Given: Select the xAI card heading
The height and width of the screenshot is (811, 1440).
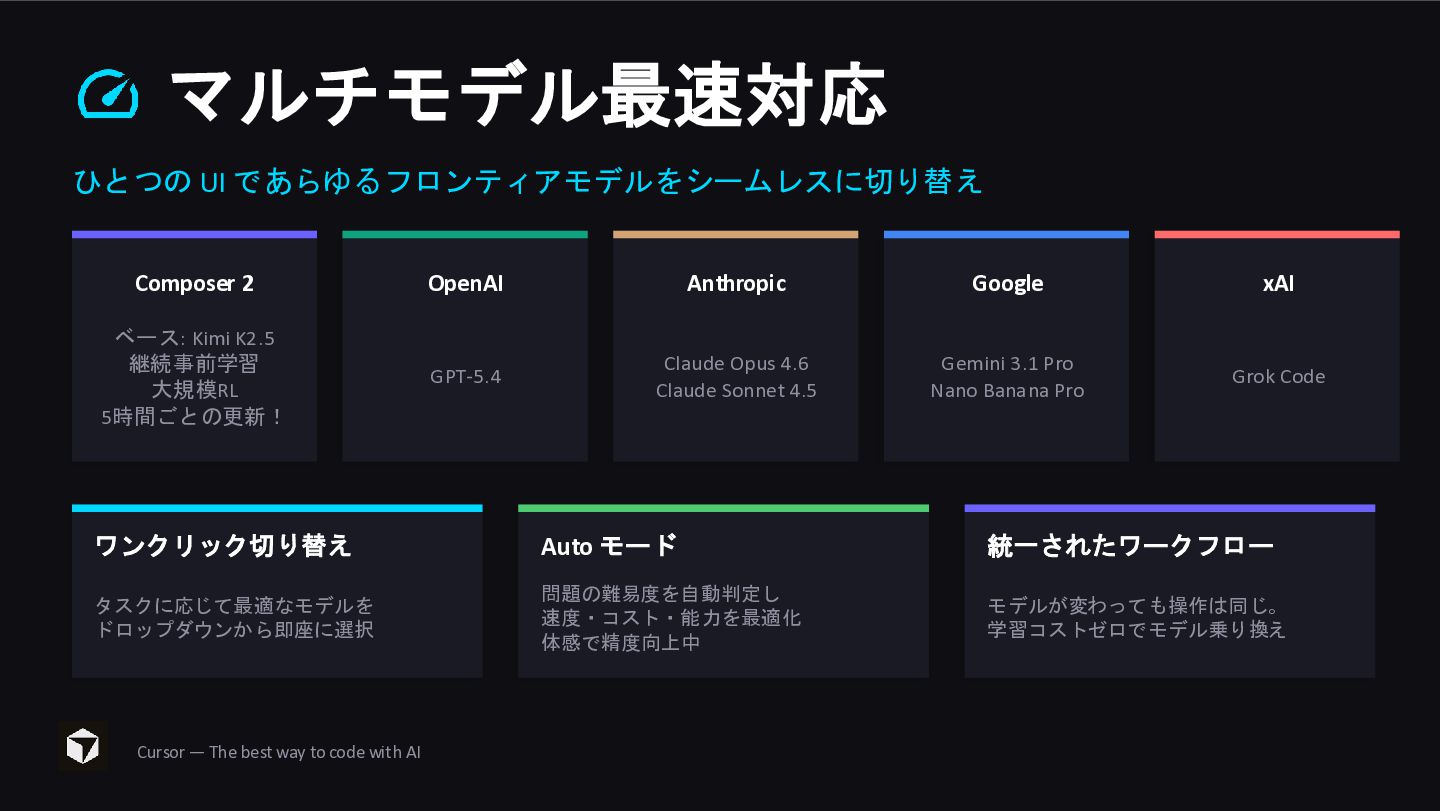Looking at the screenshot, I should point(1278,283).
